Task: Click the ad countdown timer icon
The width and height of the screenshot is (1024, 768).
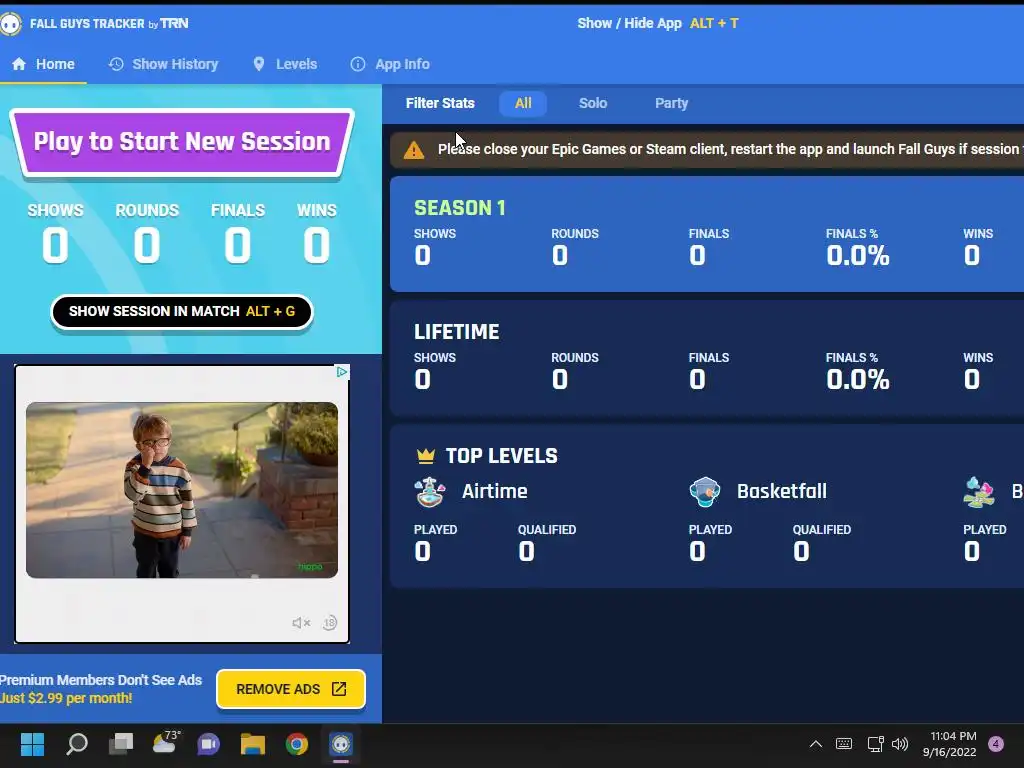Action: (x=330, y=623)
